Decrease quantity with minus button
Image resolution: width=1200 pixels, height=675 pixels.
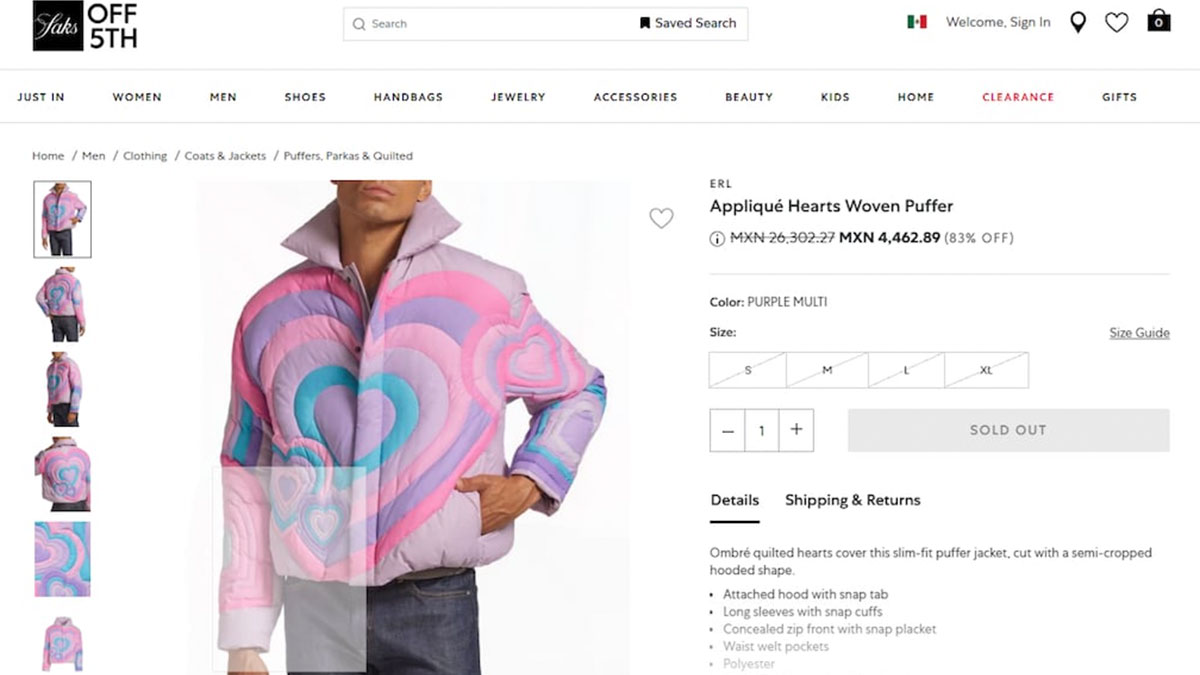tap(728, 430)
